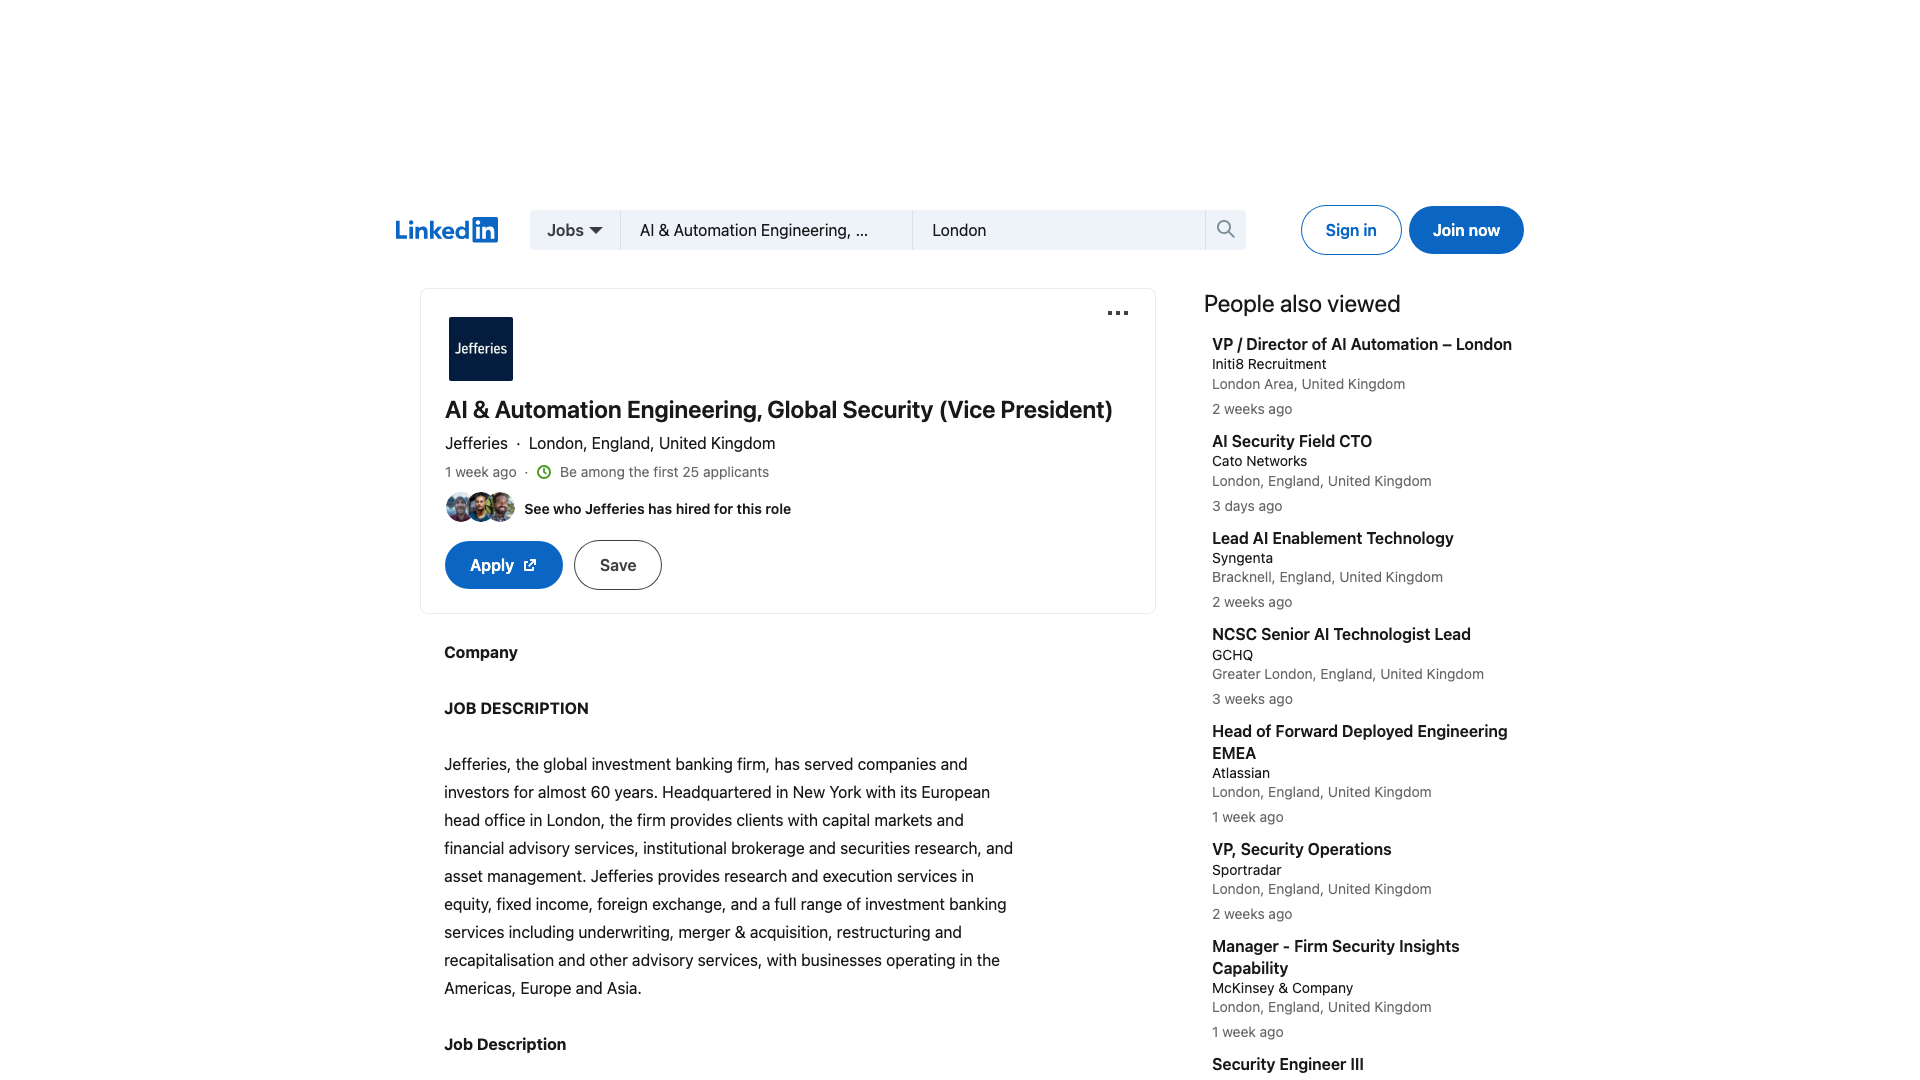Click Atlassian company text
This screenshot has height=1080, width=1920.
pos(1241,773)
